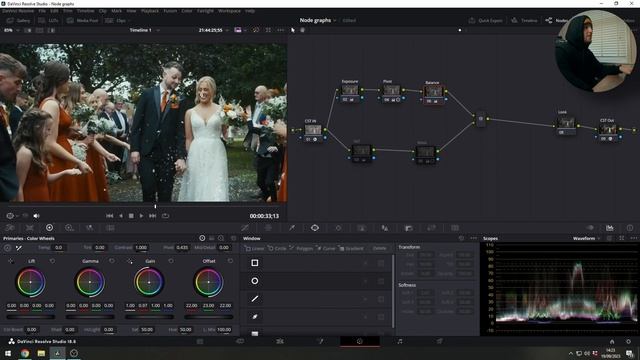The image size is (640, 360).
Task: Adjust the Gamma color wheel
Action: [x=90, y=282]
